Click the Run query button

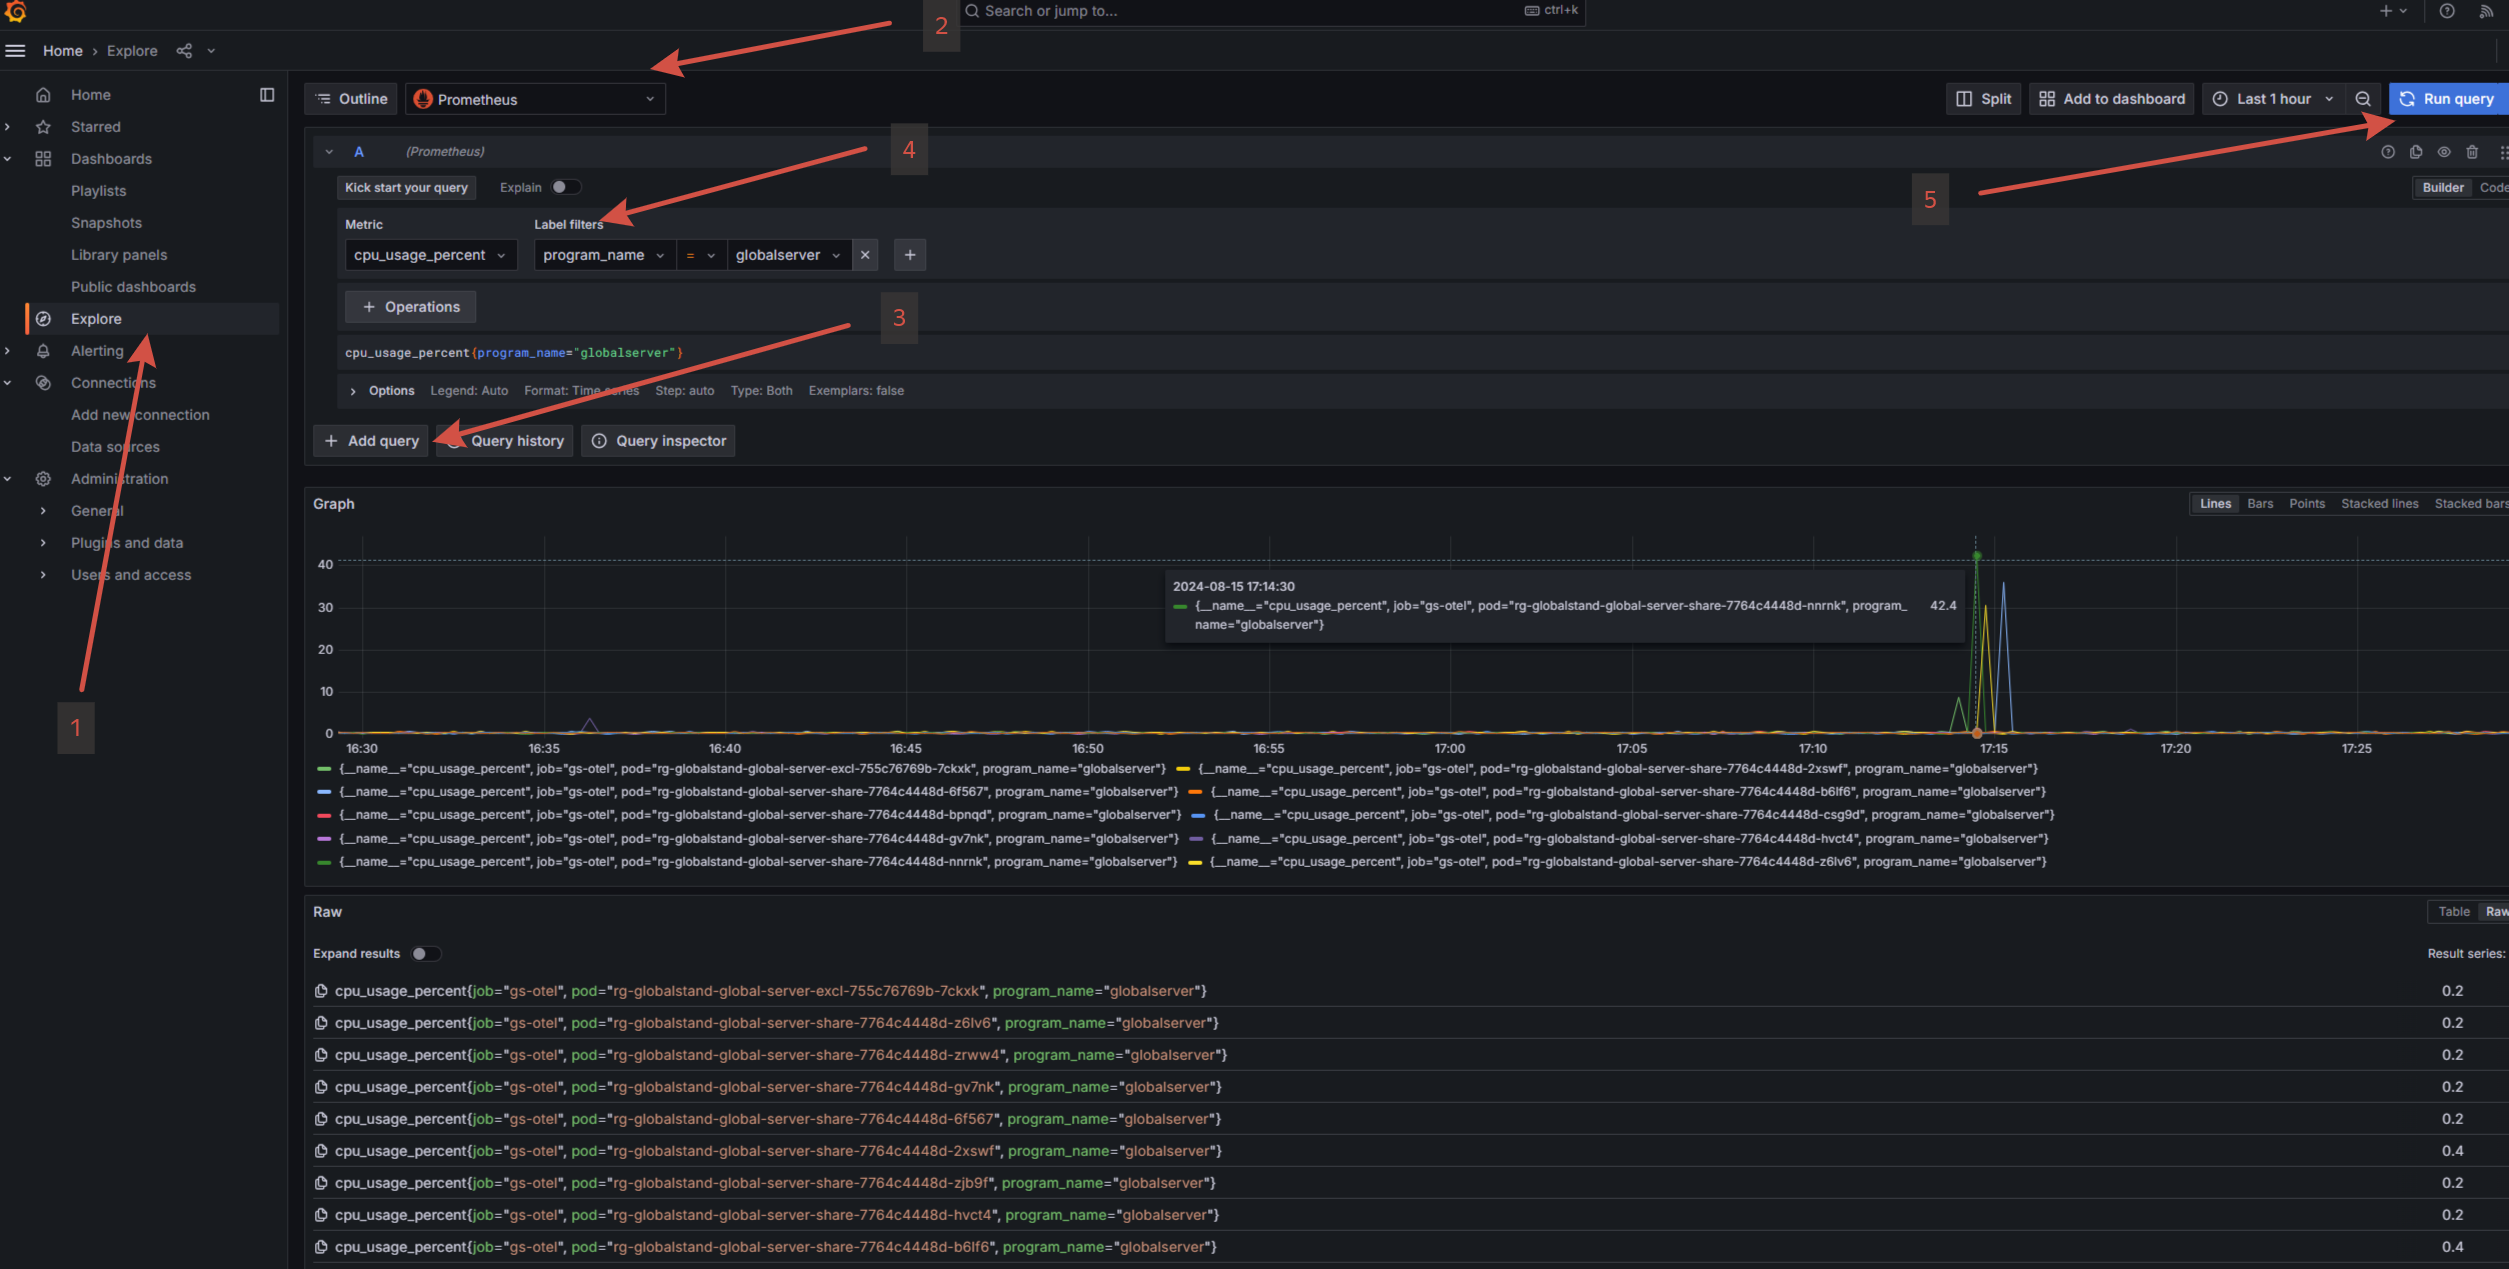pos(2447,99)
